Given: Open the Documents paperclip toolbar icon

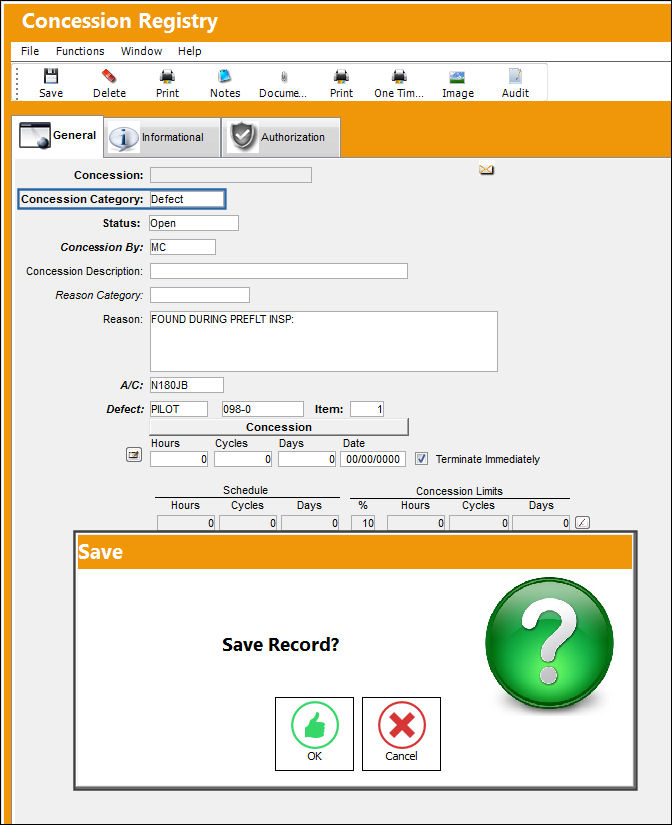Looking at the screenshot, I should [x=283, y=77].
